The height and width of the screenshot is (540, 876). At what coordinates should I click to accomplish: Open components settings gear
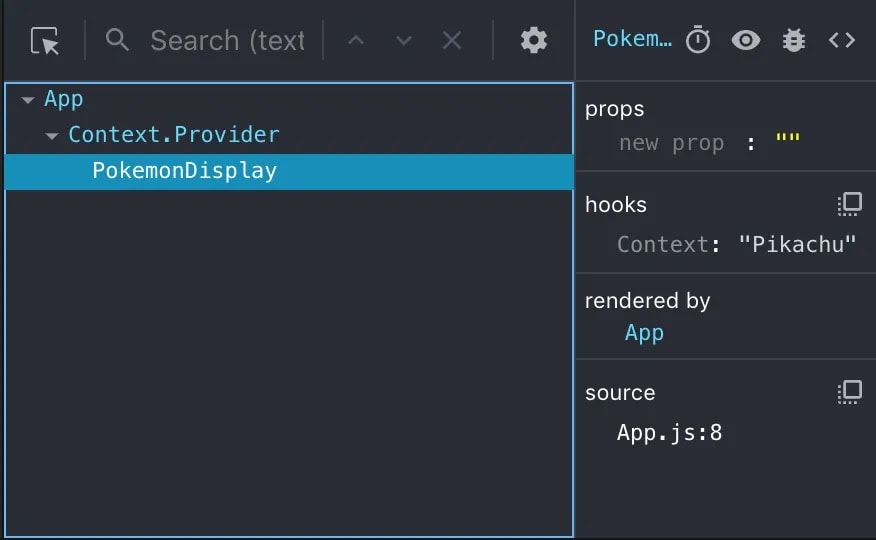click(534, 40)
